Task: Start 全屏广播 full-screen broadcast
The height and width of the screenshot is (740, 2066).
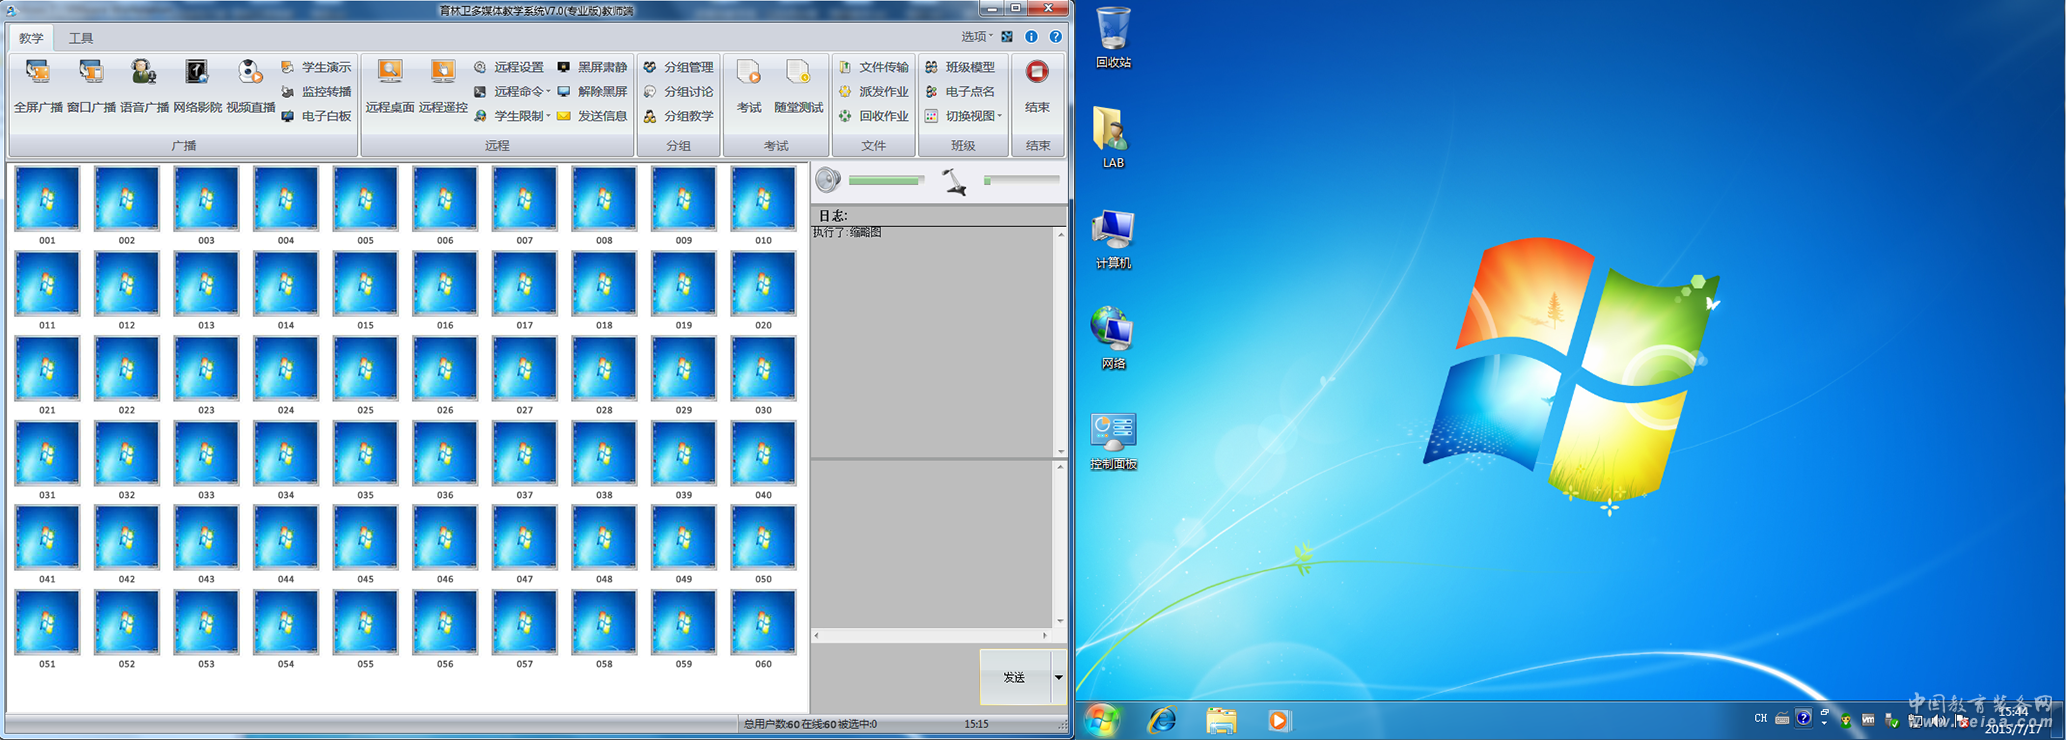Action: tap(38, 85)
